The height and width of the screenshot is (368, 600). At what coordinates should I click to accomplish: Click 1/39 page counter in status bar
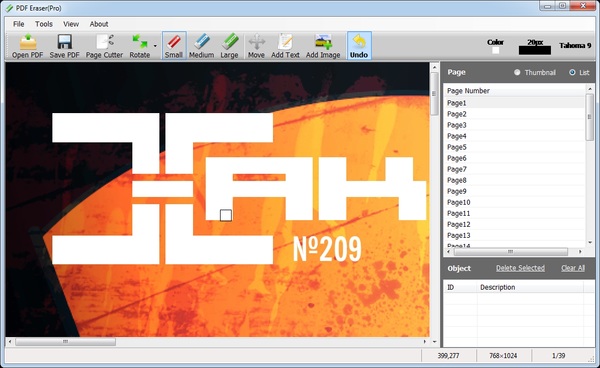559,356
